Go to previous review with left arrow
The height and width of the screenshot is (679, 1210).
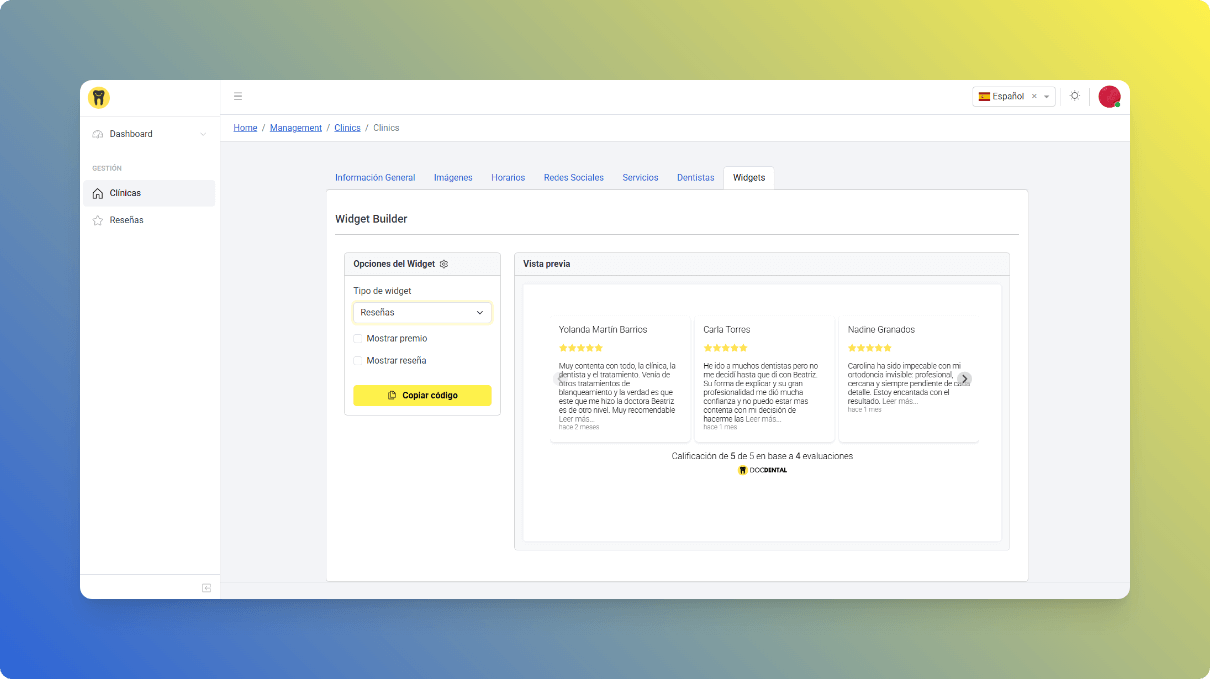coord(559,379)
